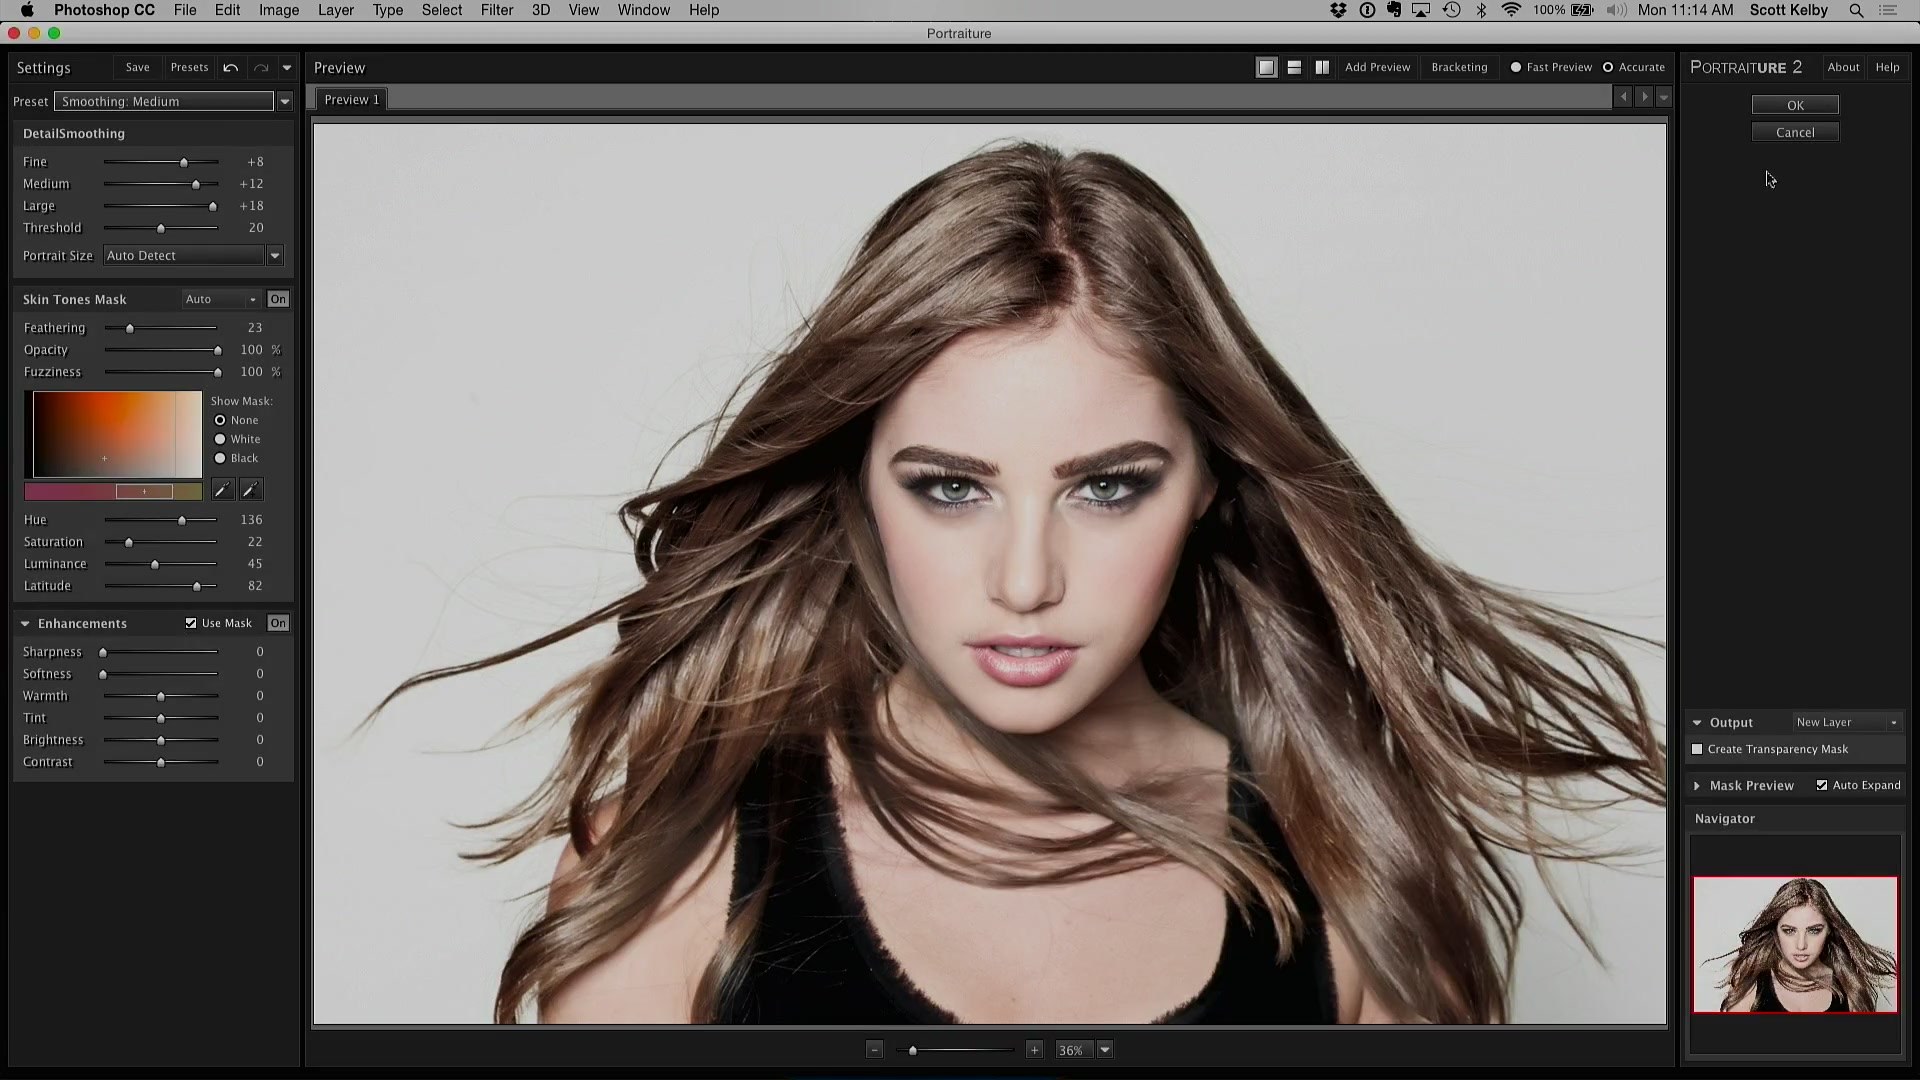Toggle Enhancements On button
1920x1080 pixels.
pos(278,623)
